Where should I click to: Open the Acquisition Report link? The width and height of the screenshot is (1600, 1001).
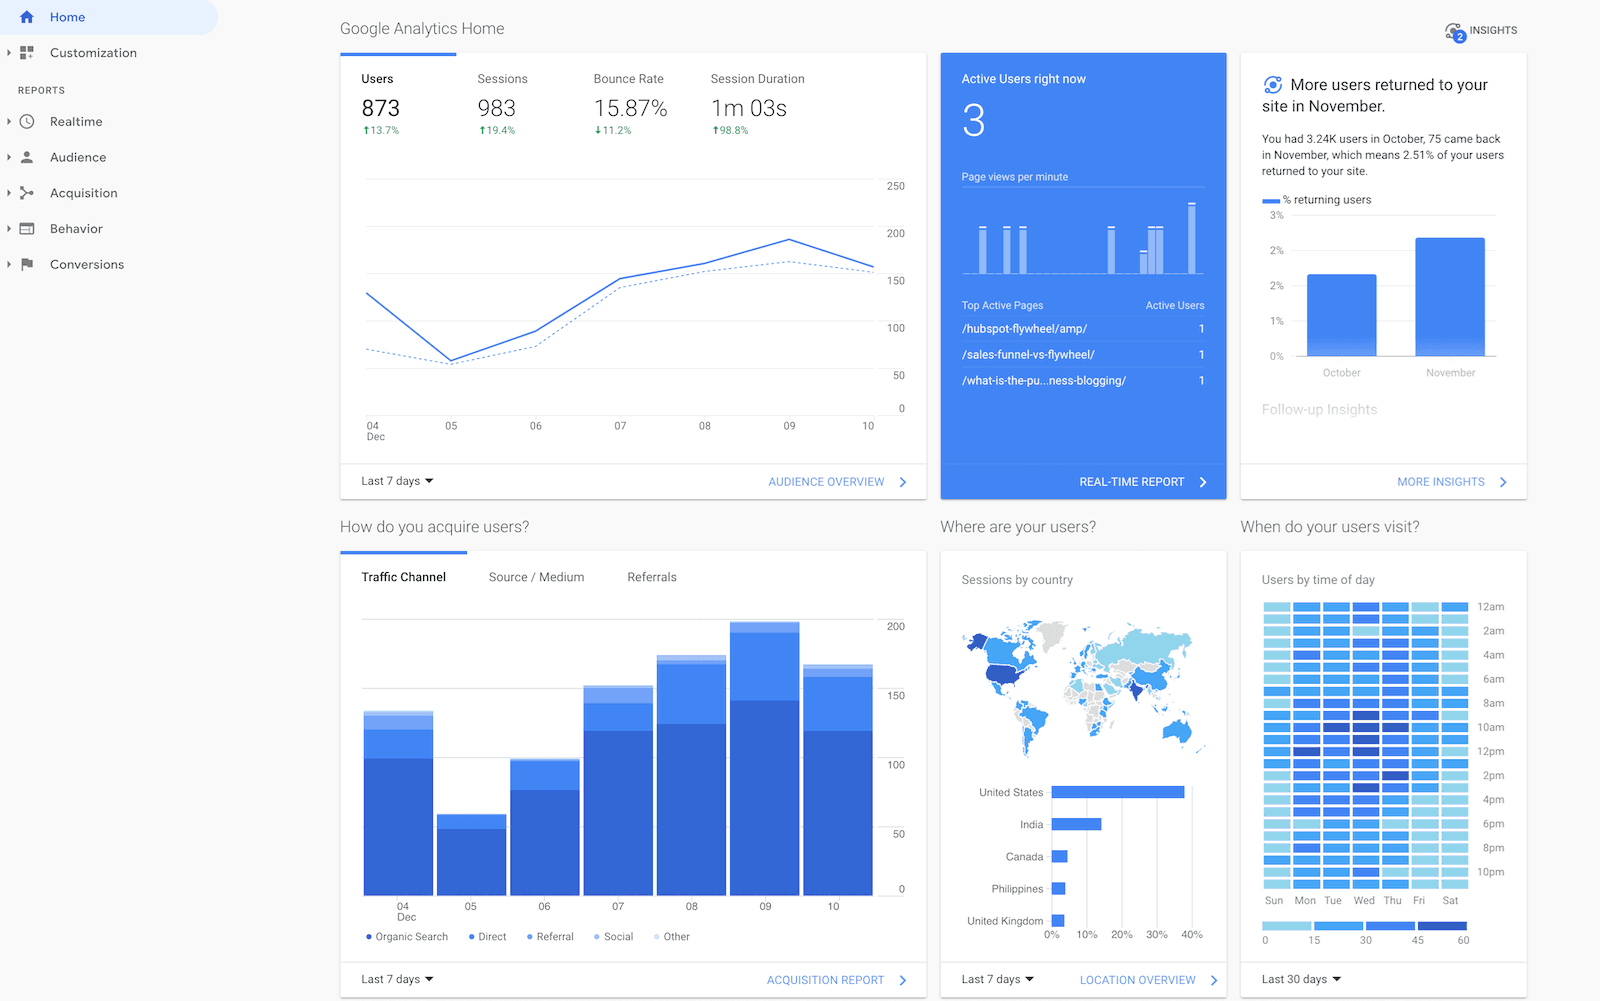(825, 980)
